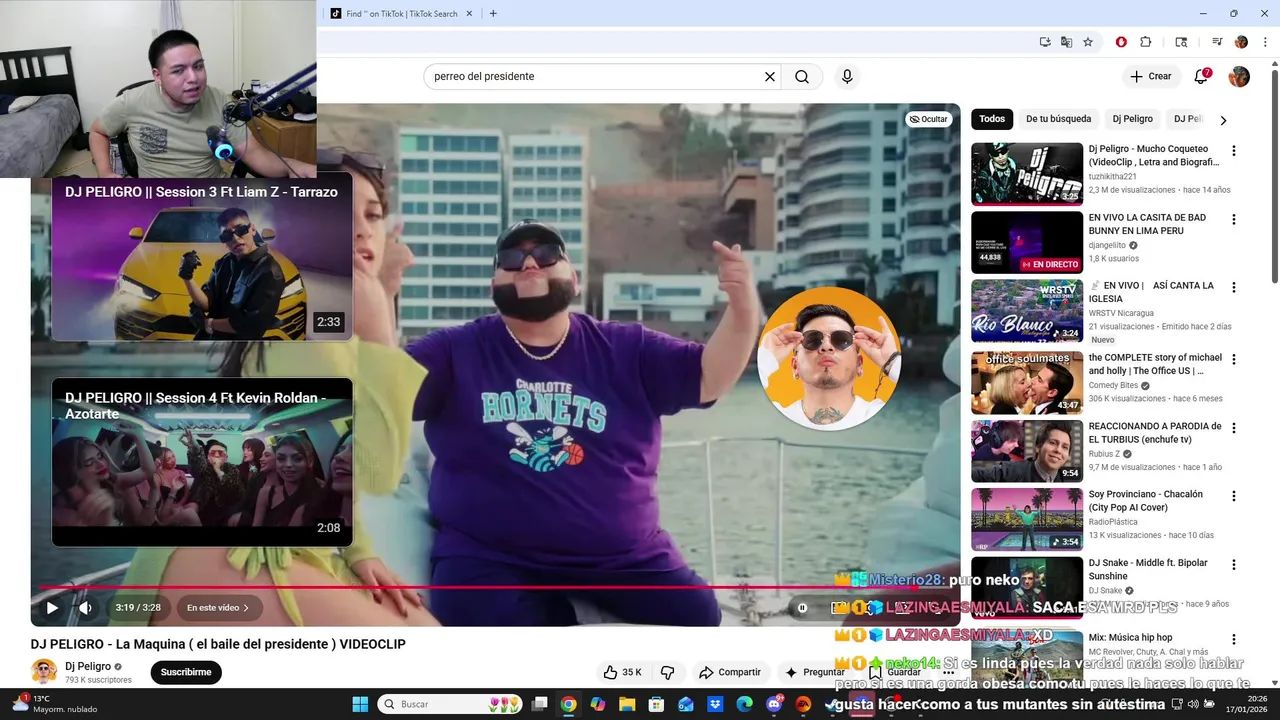
Task: Open options menu for 'Mix: Música hip hop'
Action: pos(1233,639)
